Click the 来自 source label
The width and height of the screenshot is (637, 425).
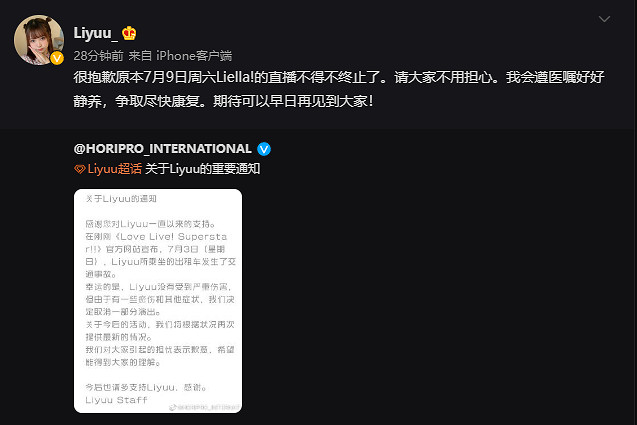(140, 56)
